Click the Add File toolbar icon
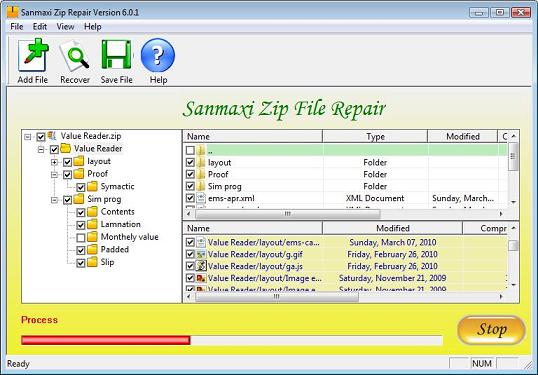This screenshot has width=538, height=375. [x=33, y=55]
